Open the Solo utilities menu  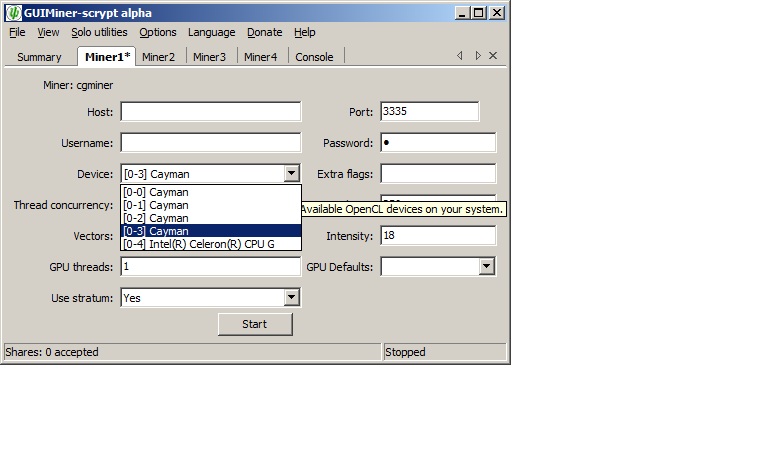(x=99, y=32)
